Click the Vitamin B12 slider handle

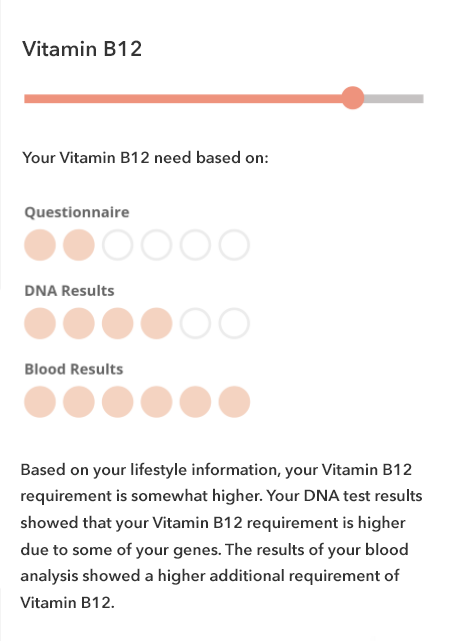(x=352, y=98)
